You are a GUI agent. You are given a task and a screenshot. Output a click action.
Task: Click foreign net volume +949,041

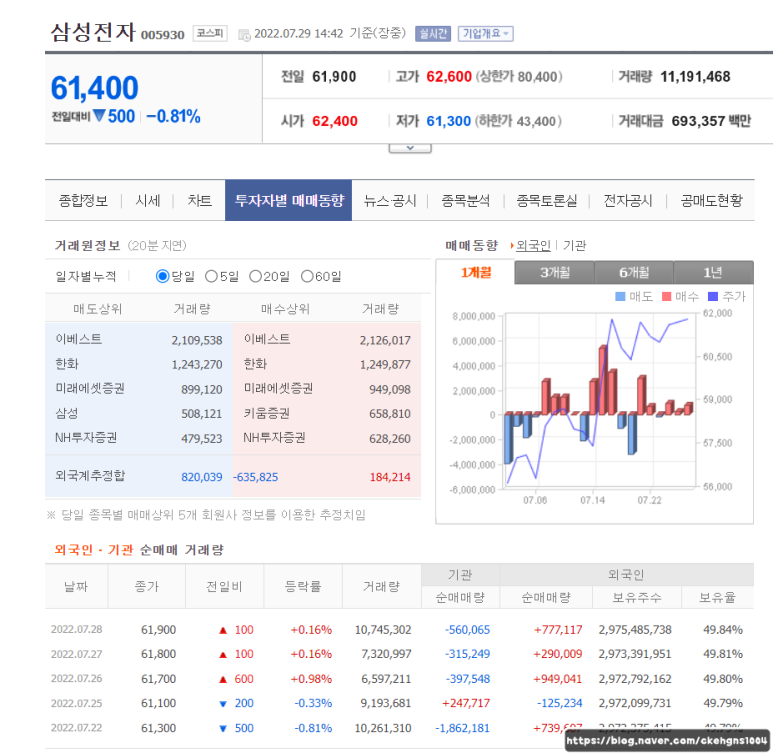point(558,679)
